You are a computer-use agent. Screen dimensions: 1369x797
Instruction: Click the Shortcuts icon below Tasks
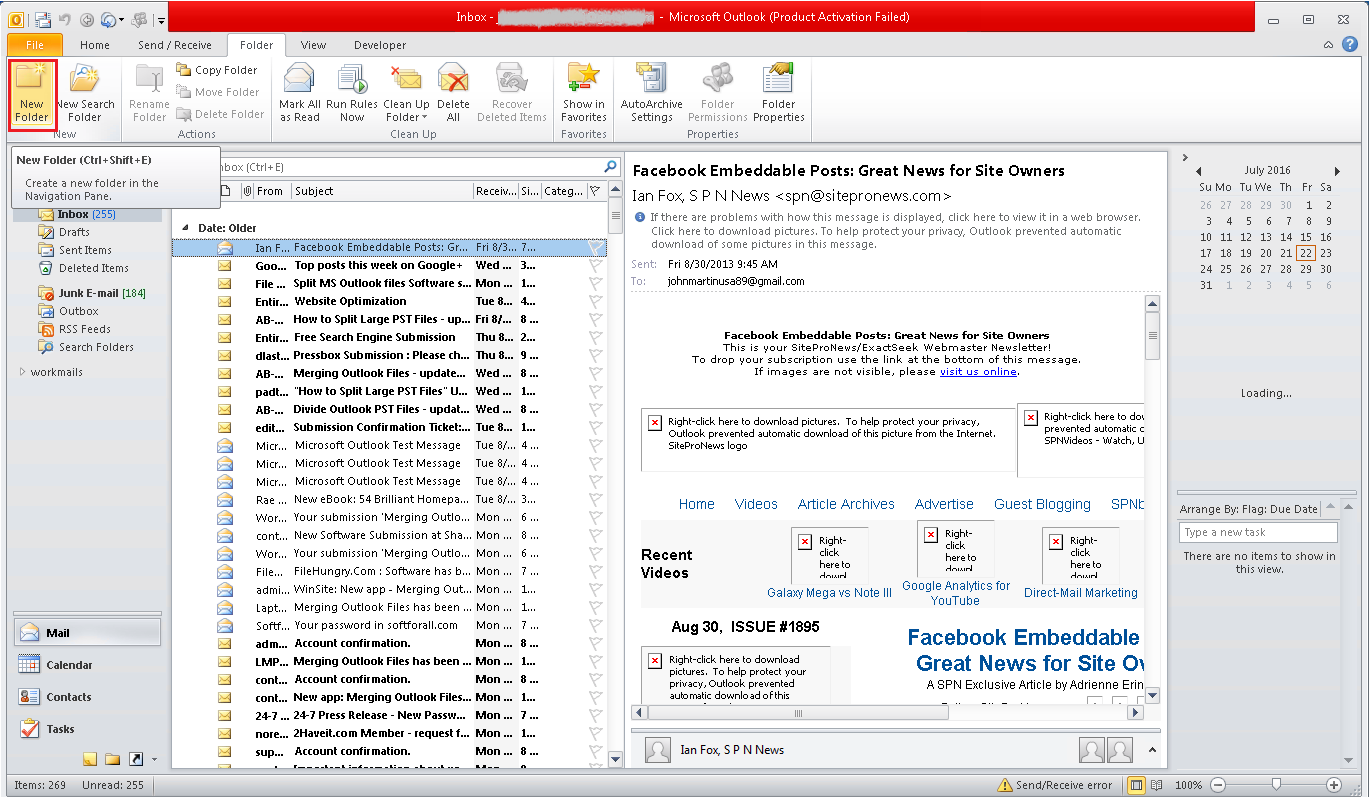135,759
